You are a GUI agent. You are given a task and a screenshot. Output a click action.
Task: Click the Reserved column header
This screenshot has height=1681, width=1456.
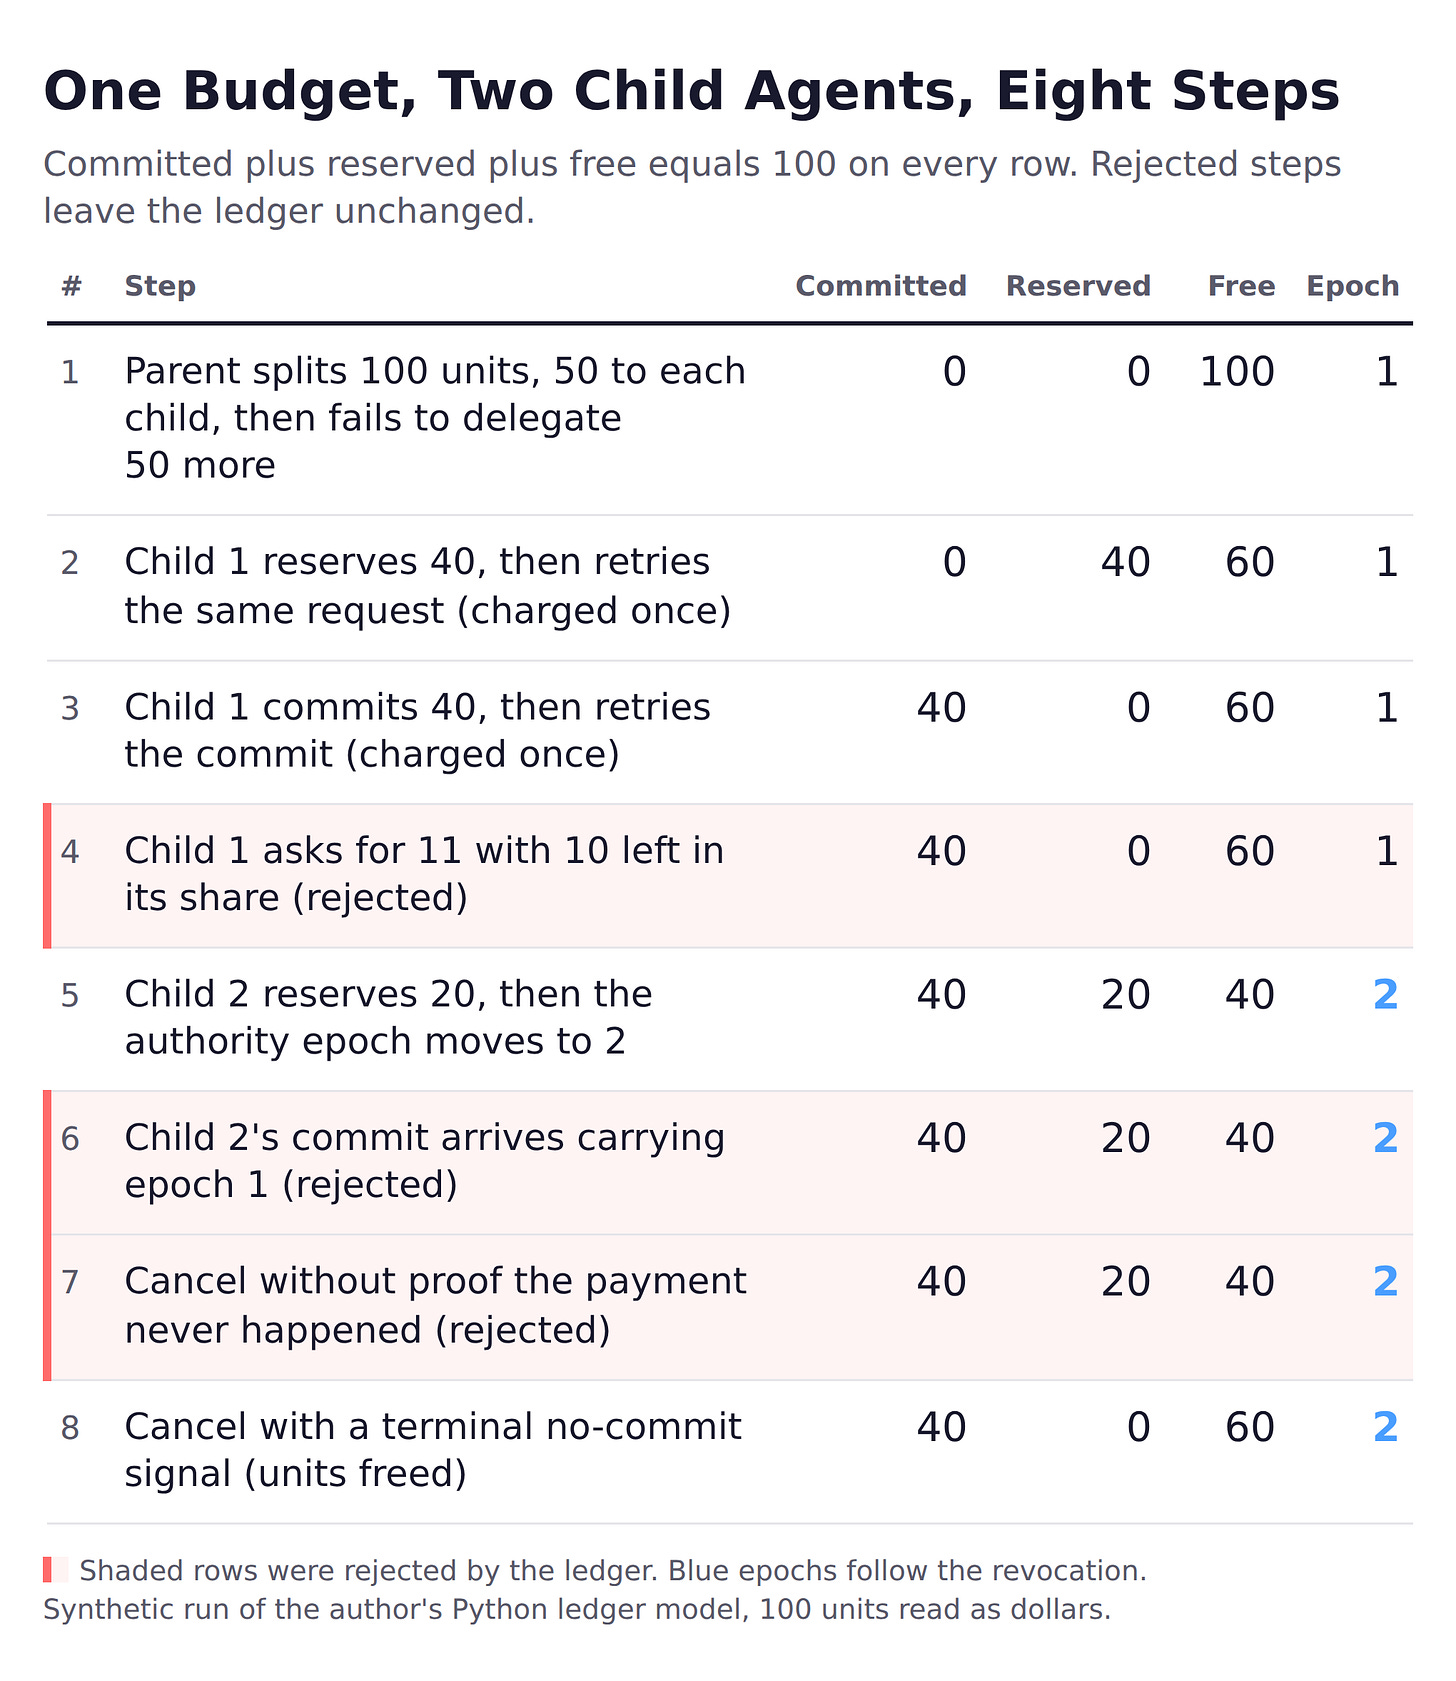pos(1078,286)
